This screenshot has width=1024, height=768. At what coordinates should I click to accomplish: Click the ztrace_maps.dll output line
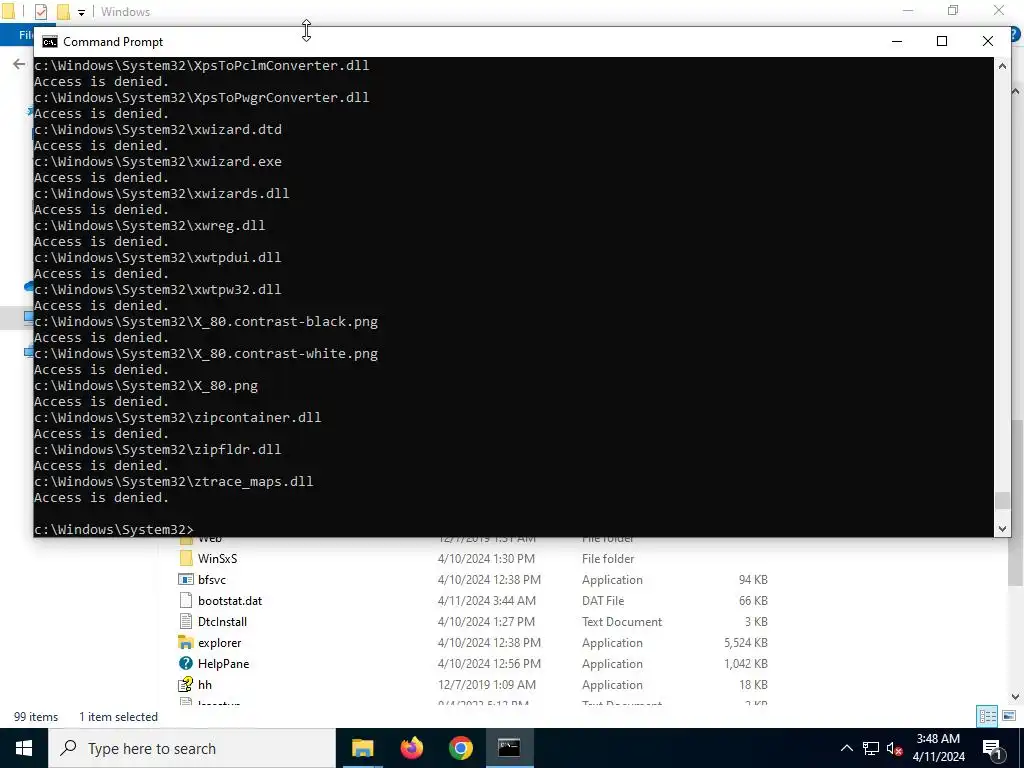point(174,481)
